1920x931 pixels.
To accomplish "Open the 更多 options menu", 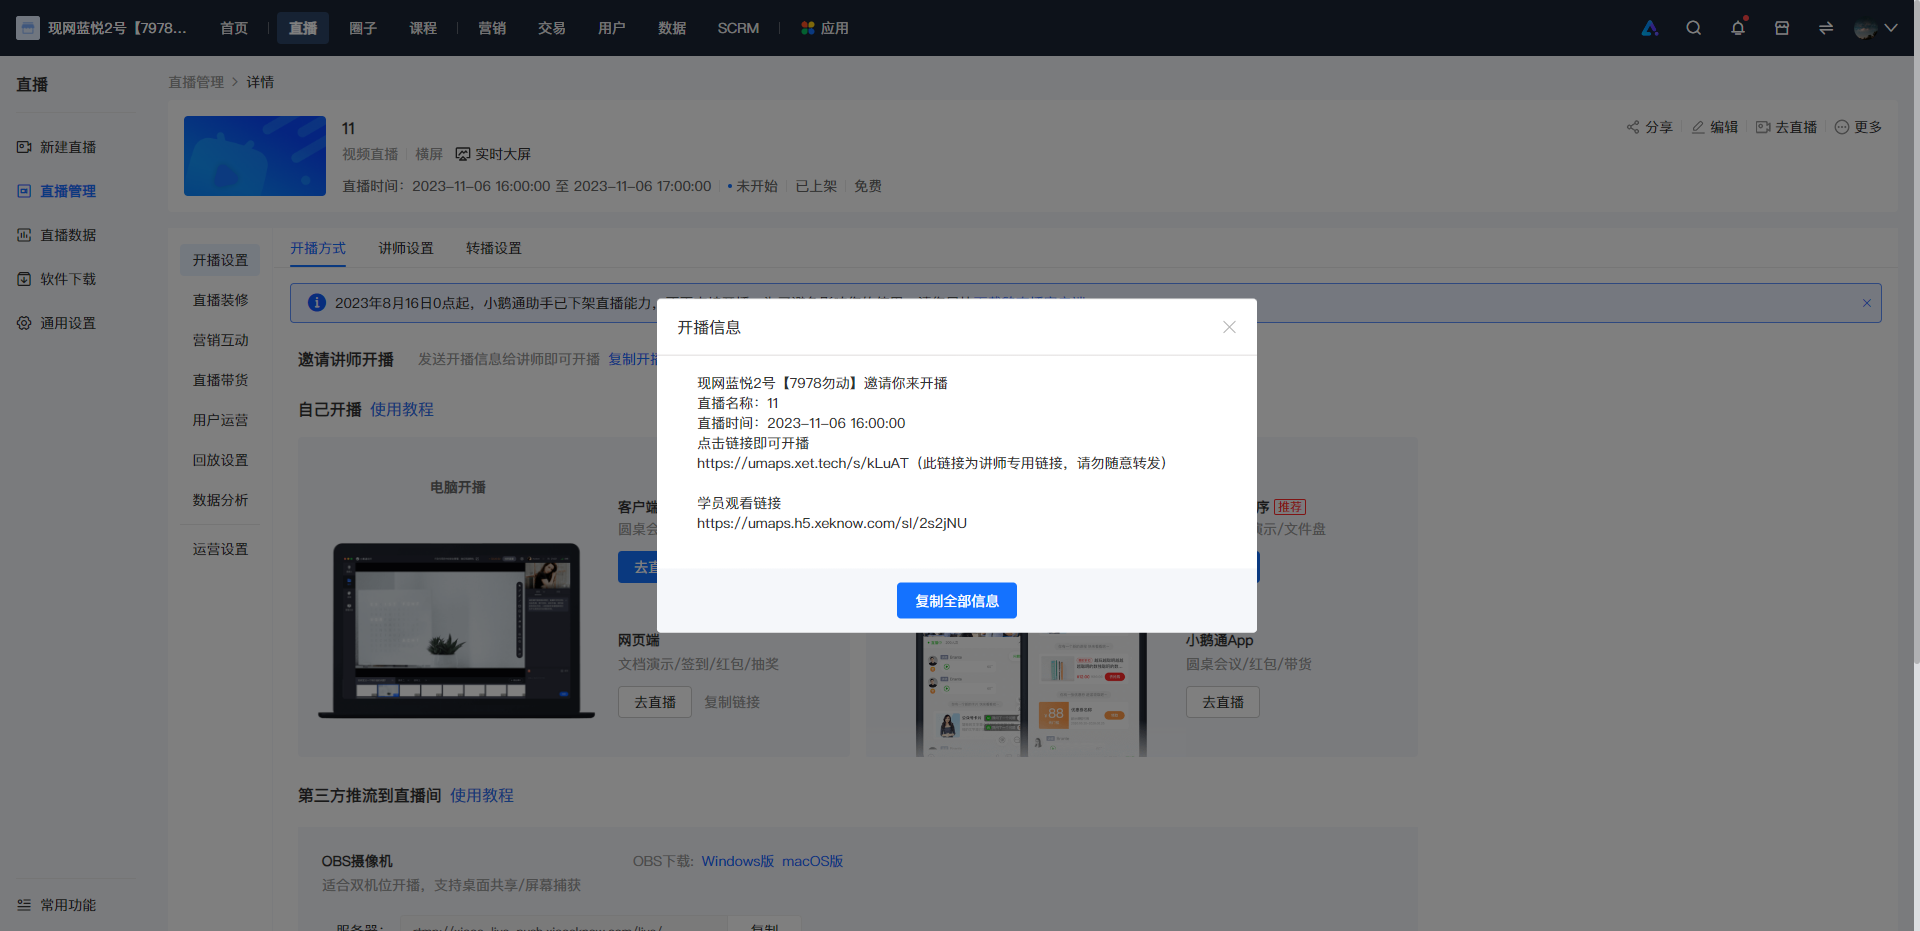I will click(x=1858, y=127).
